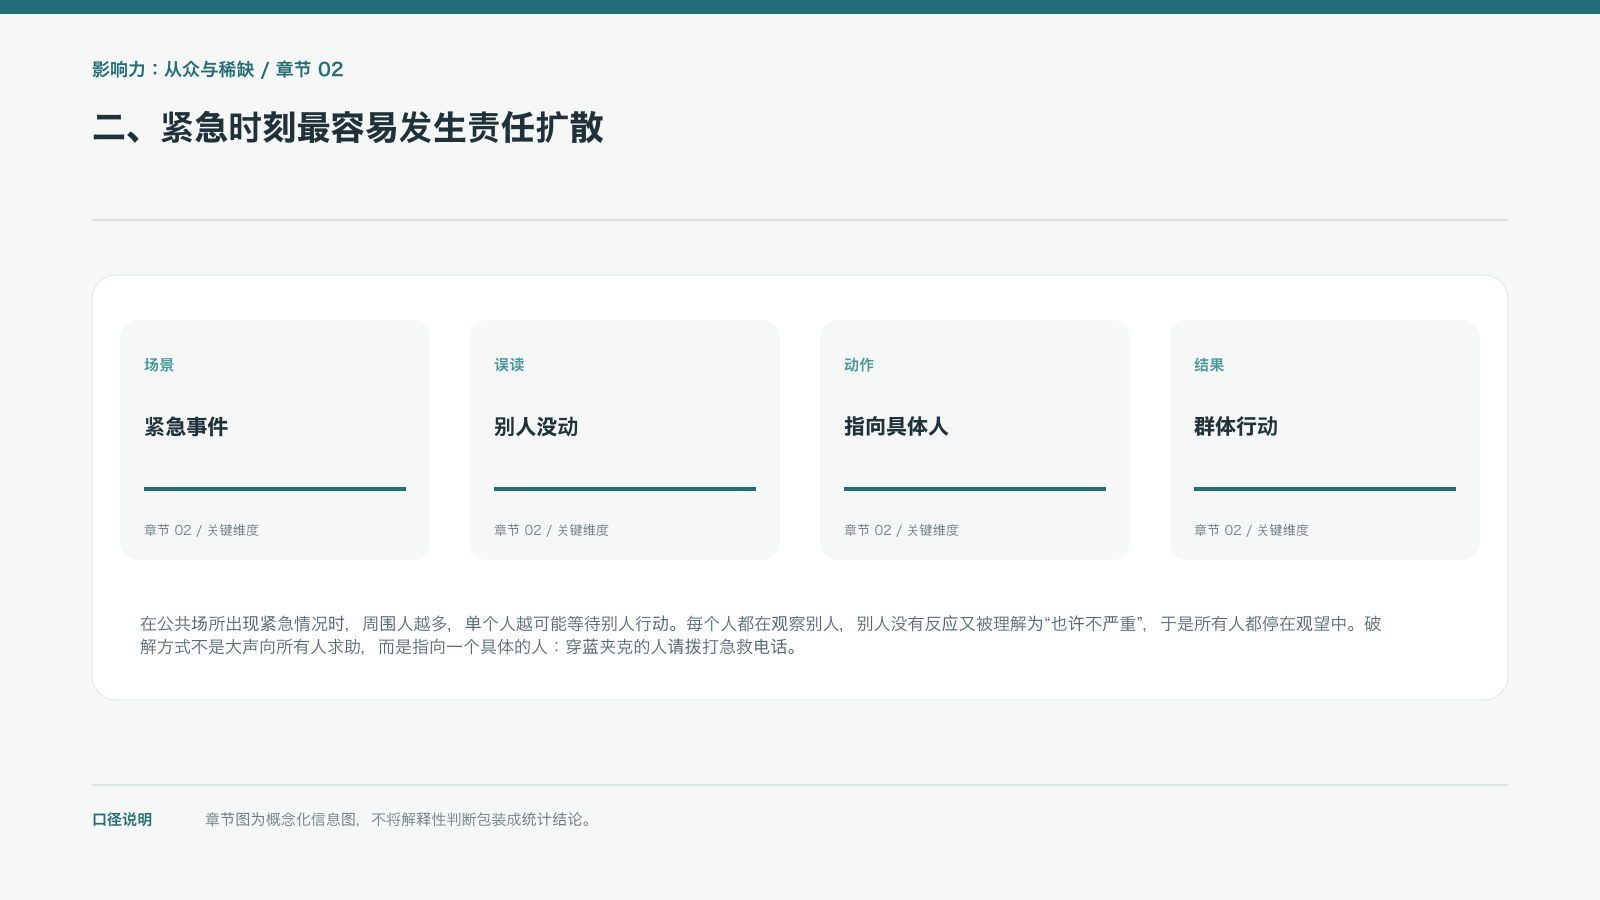Click the footer text under 群体行动
This screenshot has width=1600, height=900.
point(1251,530)
